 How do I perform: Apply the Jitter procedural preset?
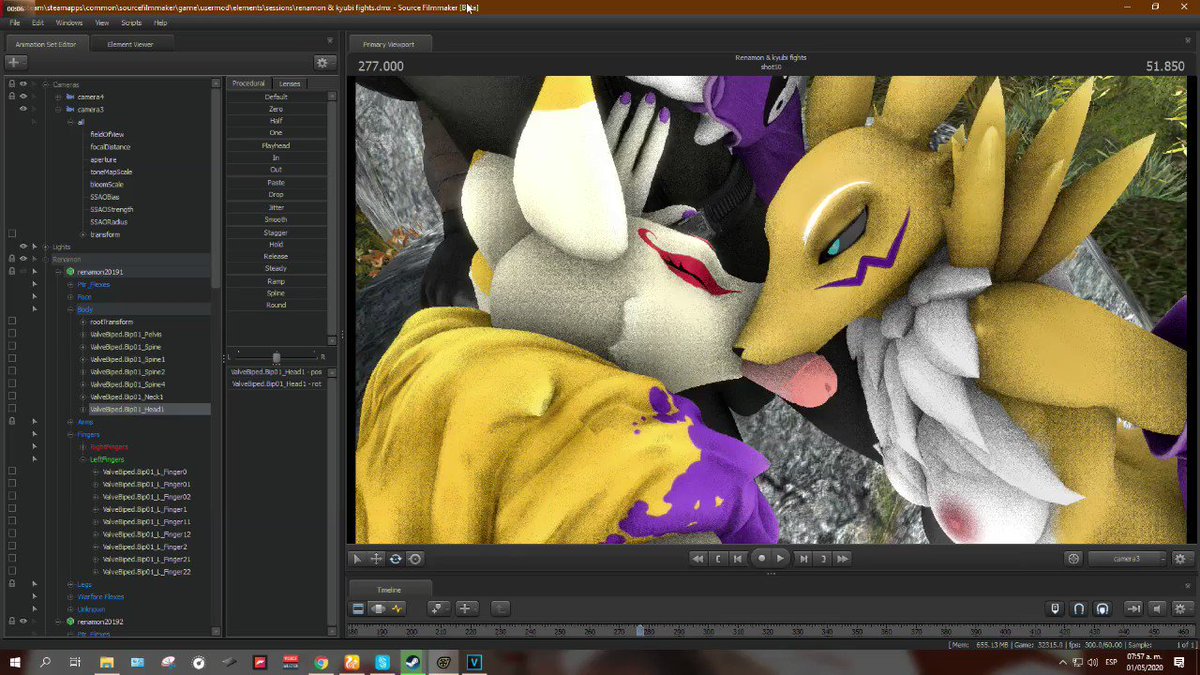click(276, 207)
